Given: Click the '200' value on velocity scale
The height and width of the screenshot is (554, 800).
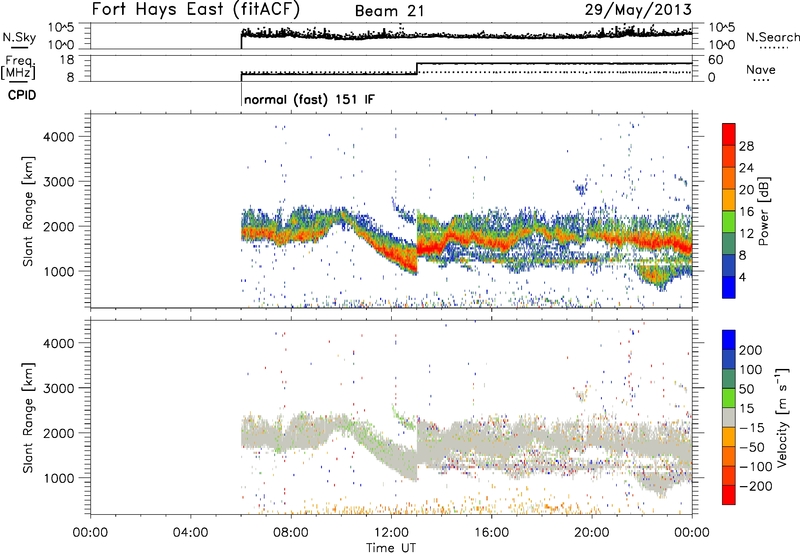Looking at the screenshot, I should 751,350.
